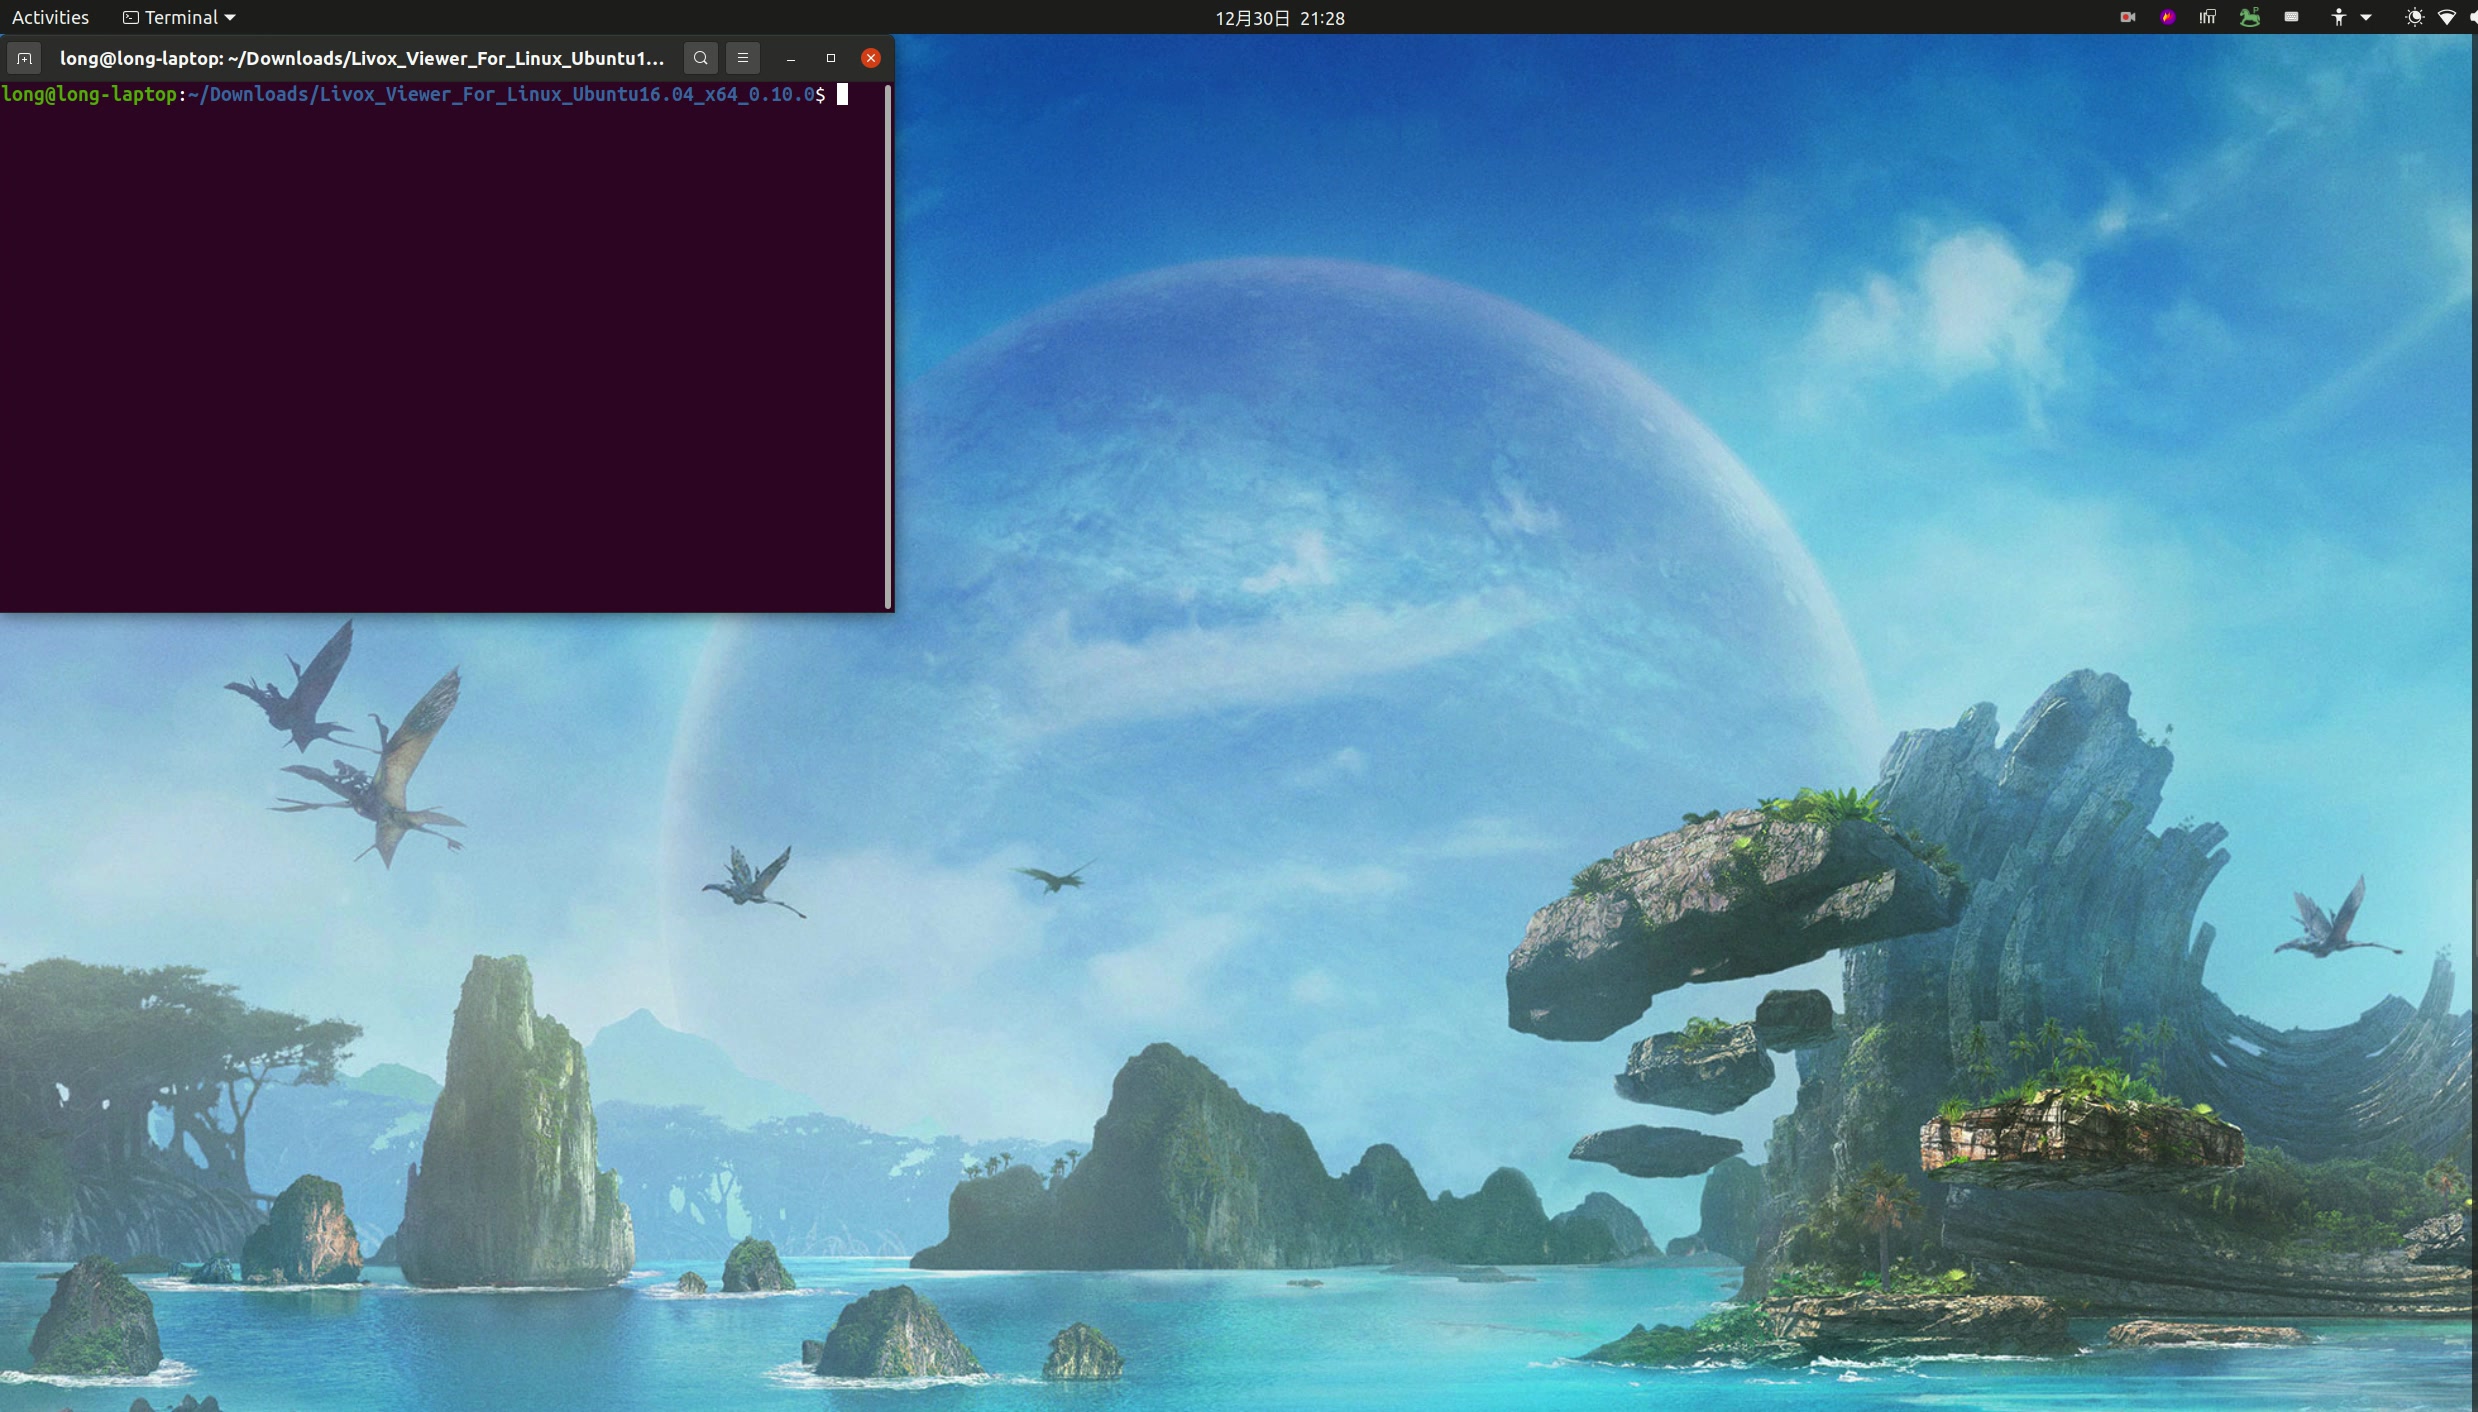Open the accessibility menu icon

(x=2338, y=17)
